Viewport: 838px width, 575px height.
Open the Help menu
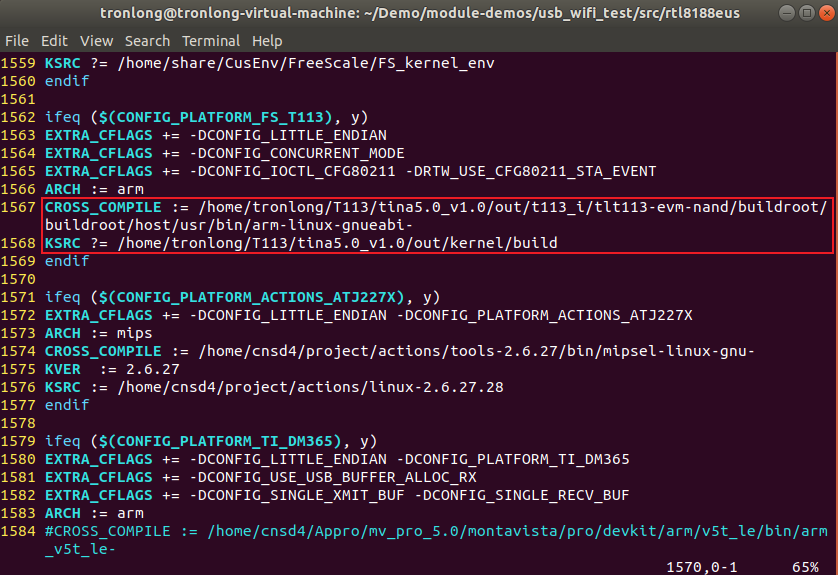[x=267, y=41]
